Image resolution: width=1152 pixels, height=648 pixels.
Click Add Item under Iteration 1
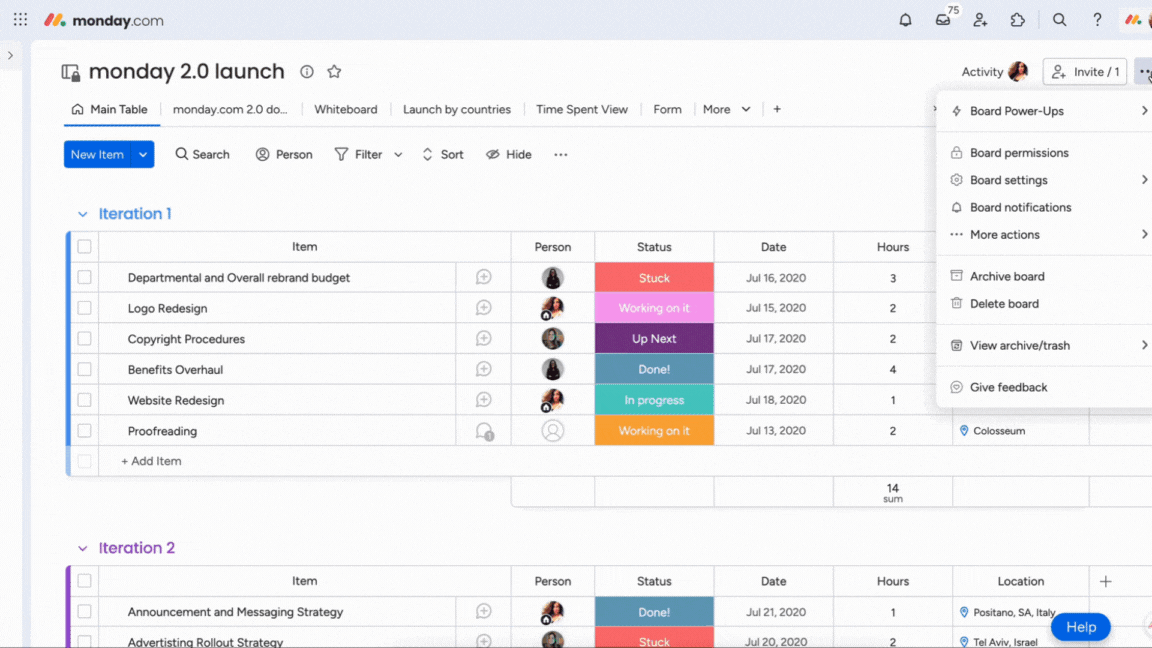point(150,461)
